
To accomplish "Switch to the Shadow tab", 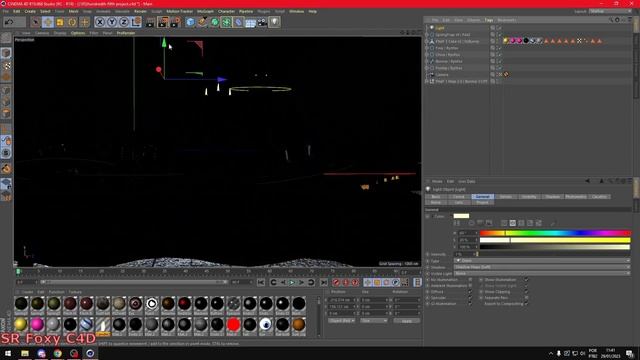I will coord(552,197).
